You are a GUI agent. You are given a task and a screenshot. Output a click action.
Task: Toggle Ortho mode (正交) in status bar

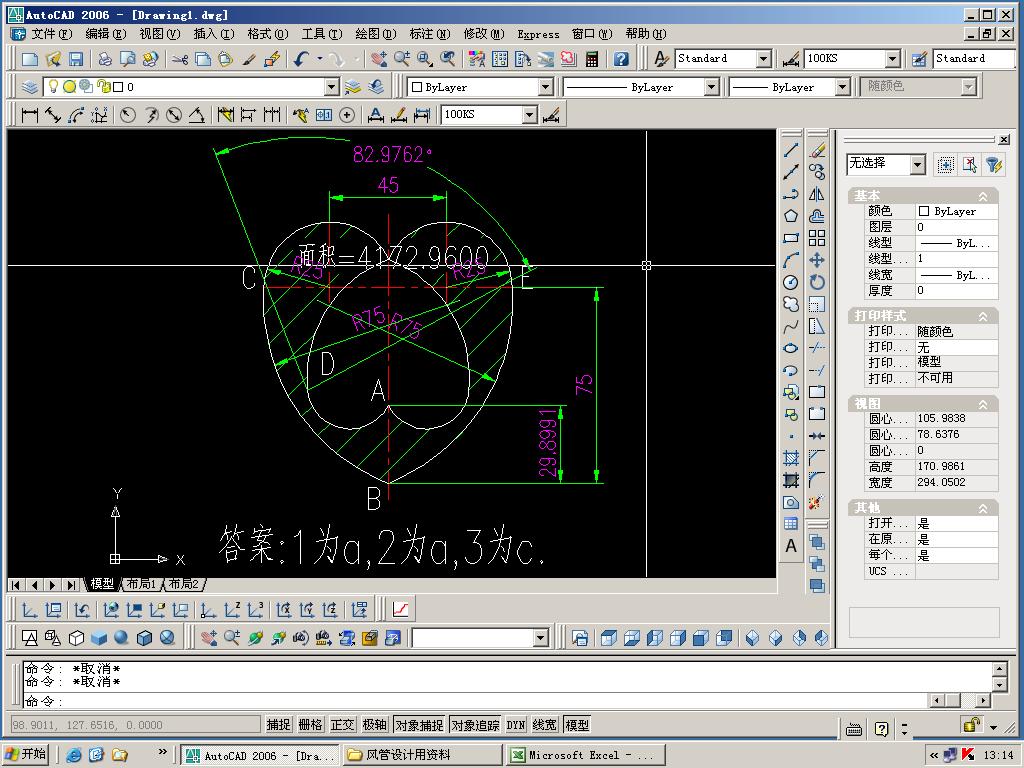pos(342,724)
